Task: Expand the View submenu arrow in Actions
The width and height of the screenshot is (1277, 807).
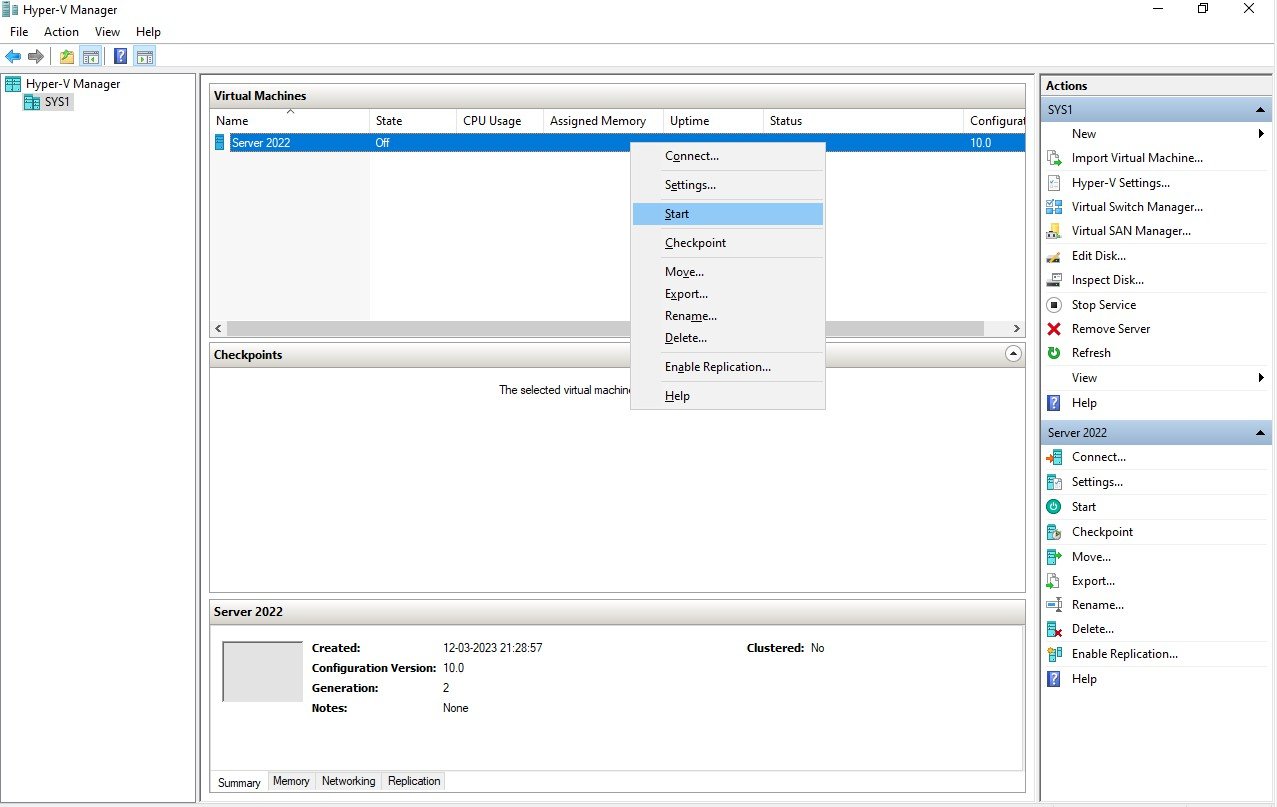Action: tap(1261, 378)
